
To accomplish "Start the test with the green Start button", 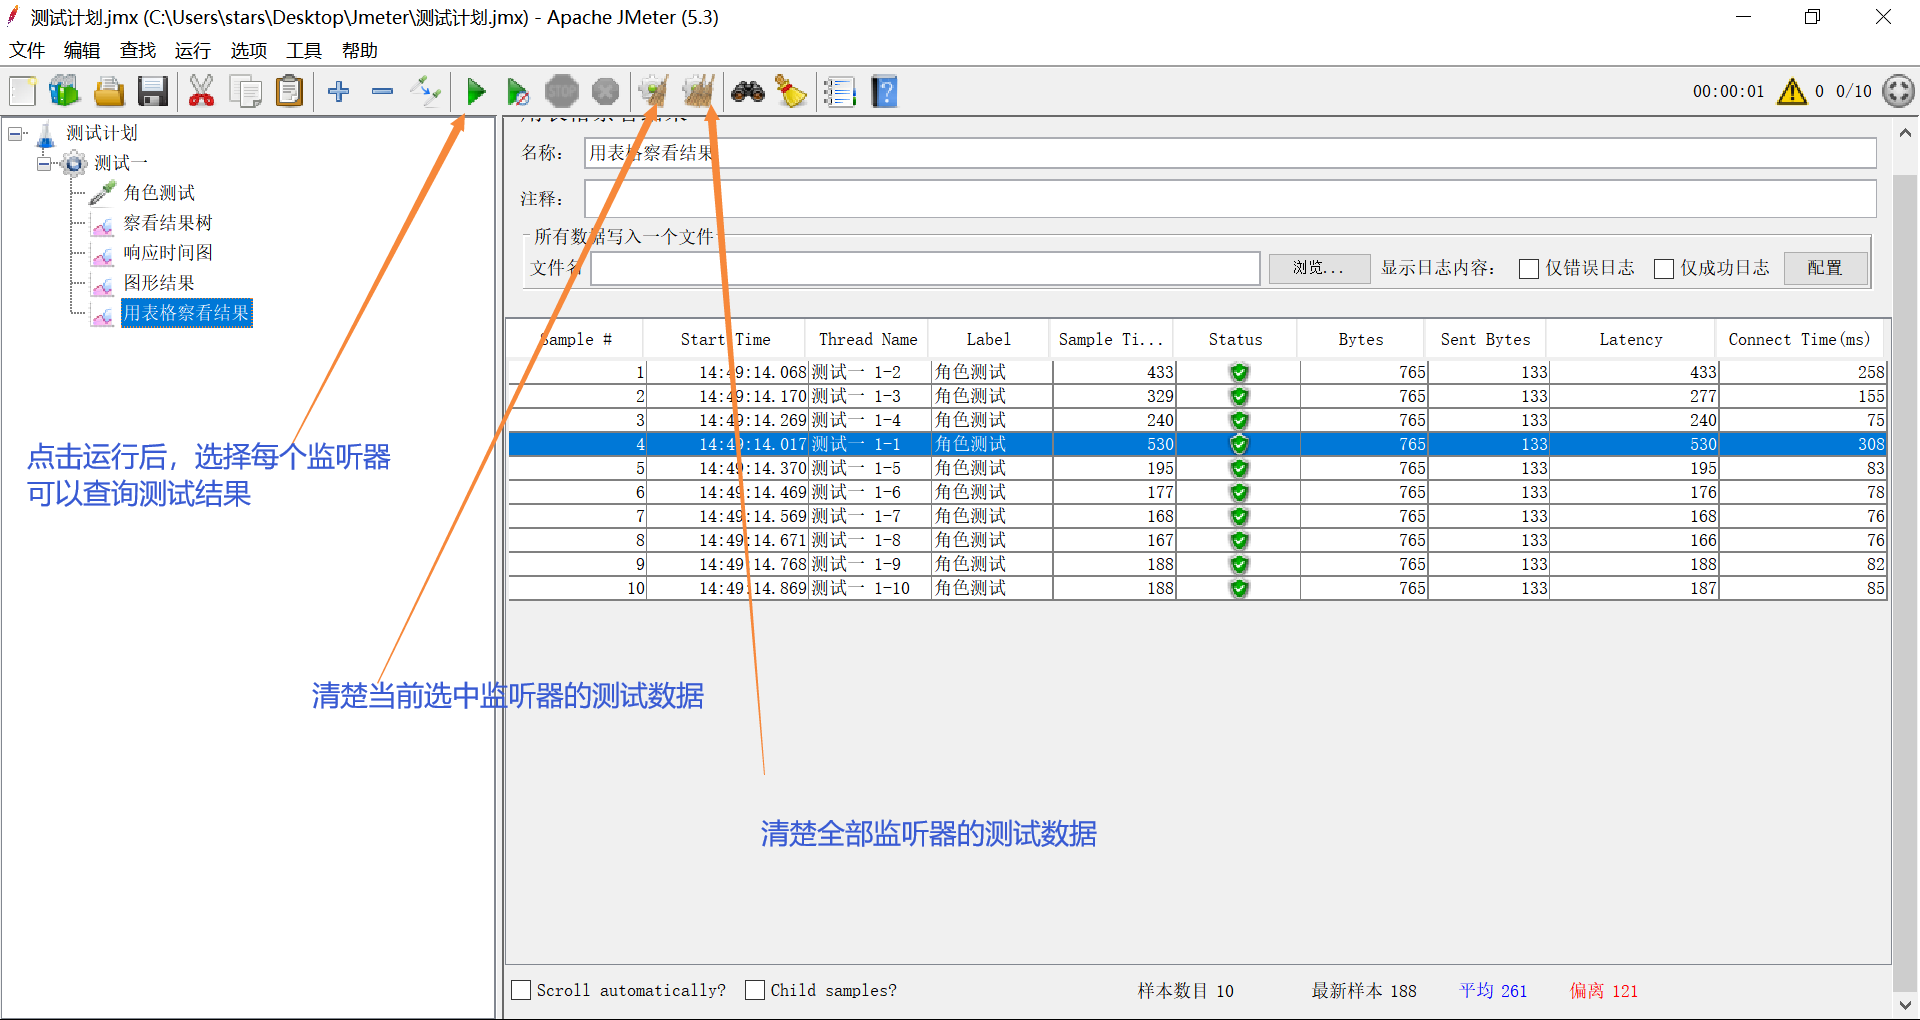I will tap(477, 91).
